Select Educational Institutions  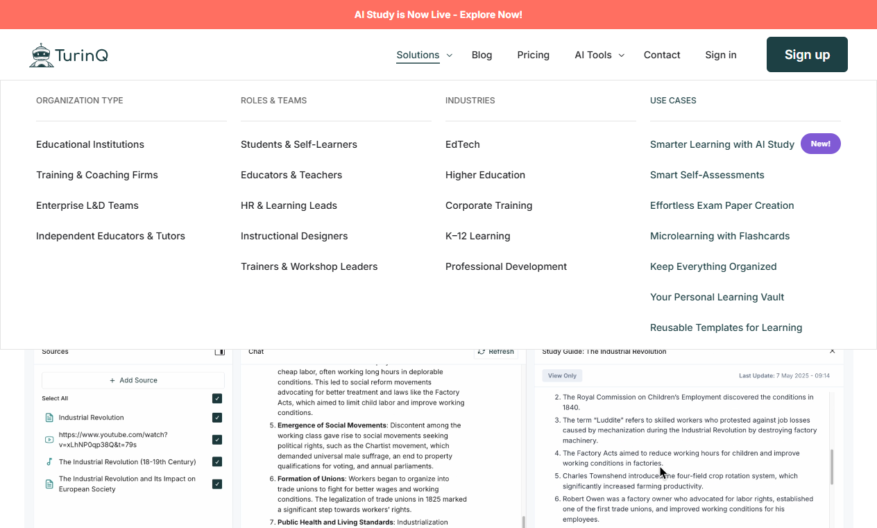click(x=90, y=144)
